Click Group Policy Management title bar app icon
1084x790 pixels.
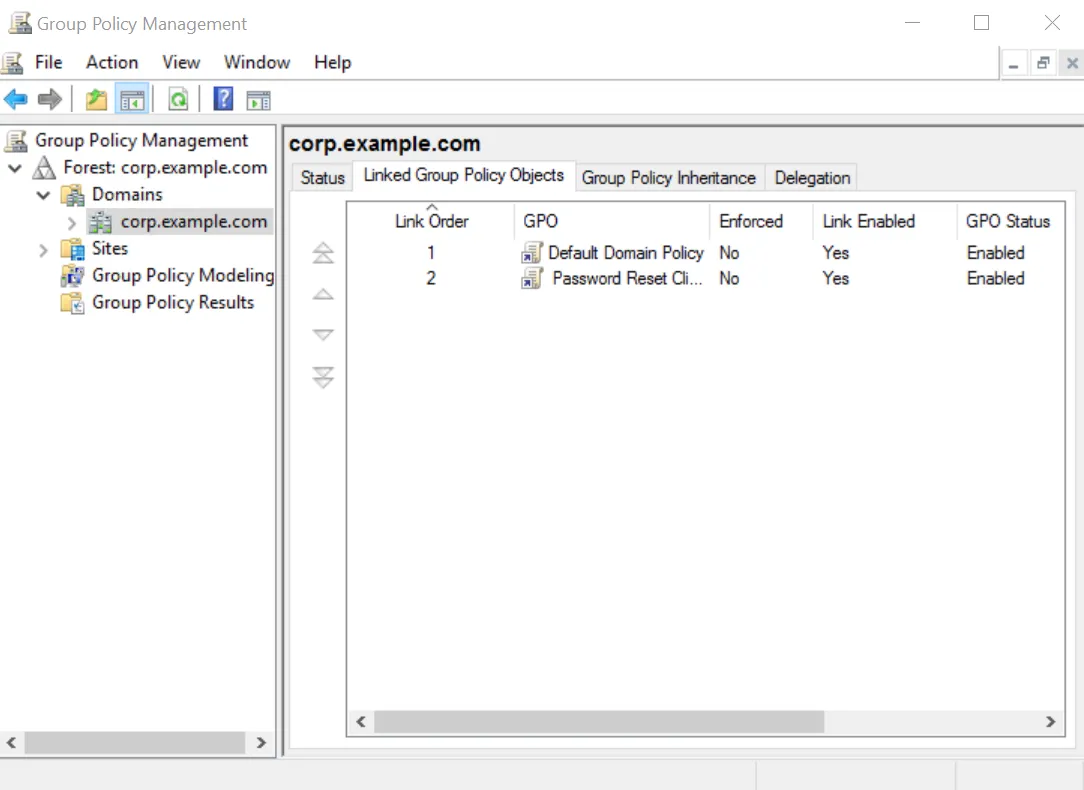20,23
